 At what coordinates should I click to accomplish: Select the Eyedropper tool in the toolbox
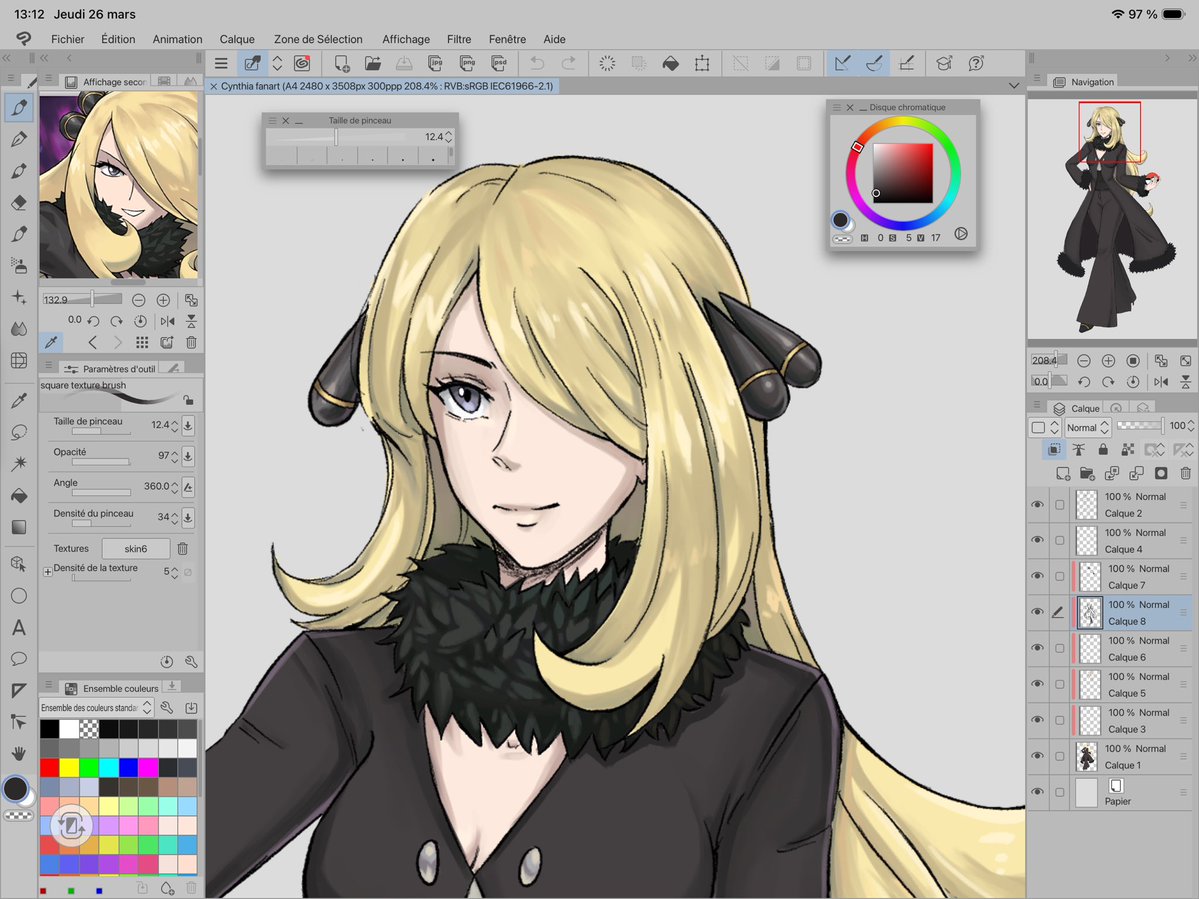pyautogui.click(x=19, y=400)
